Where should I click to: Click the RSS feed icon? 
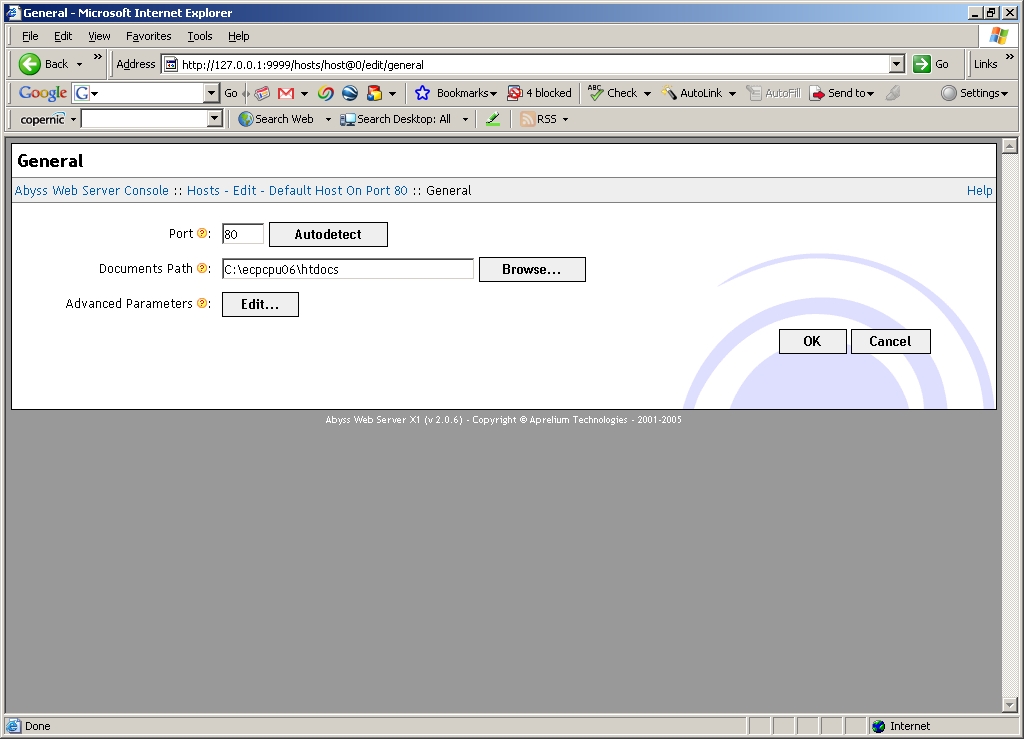pyautogui.click(x=527, y=119)
